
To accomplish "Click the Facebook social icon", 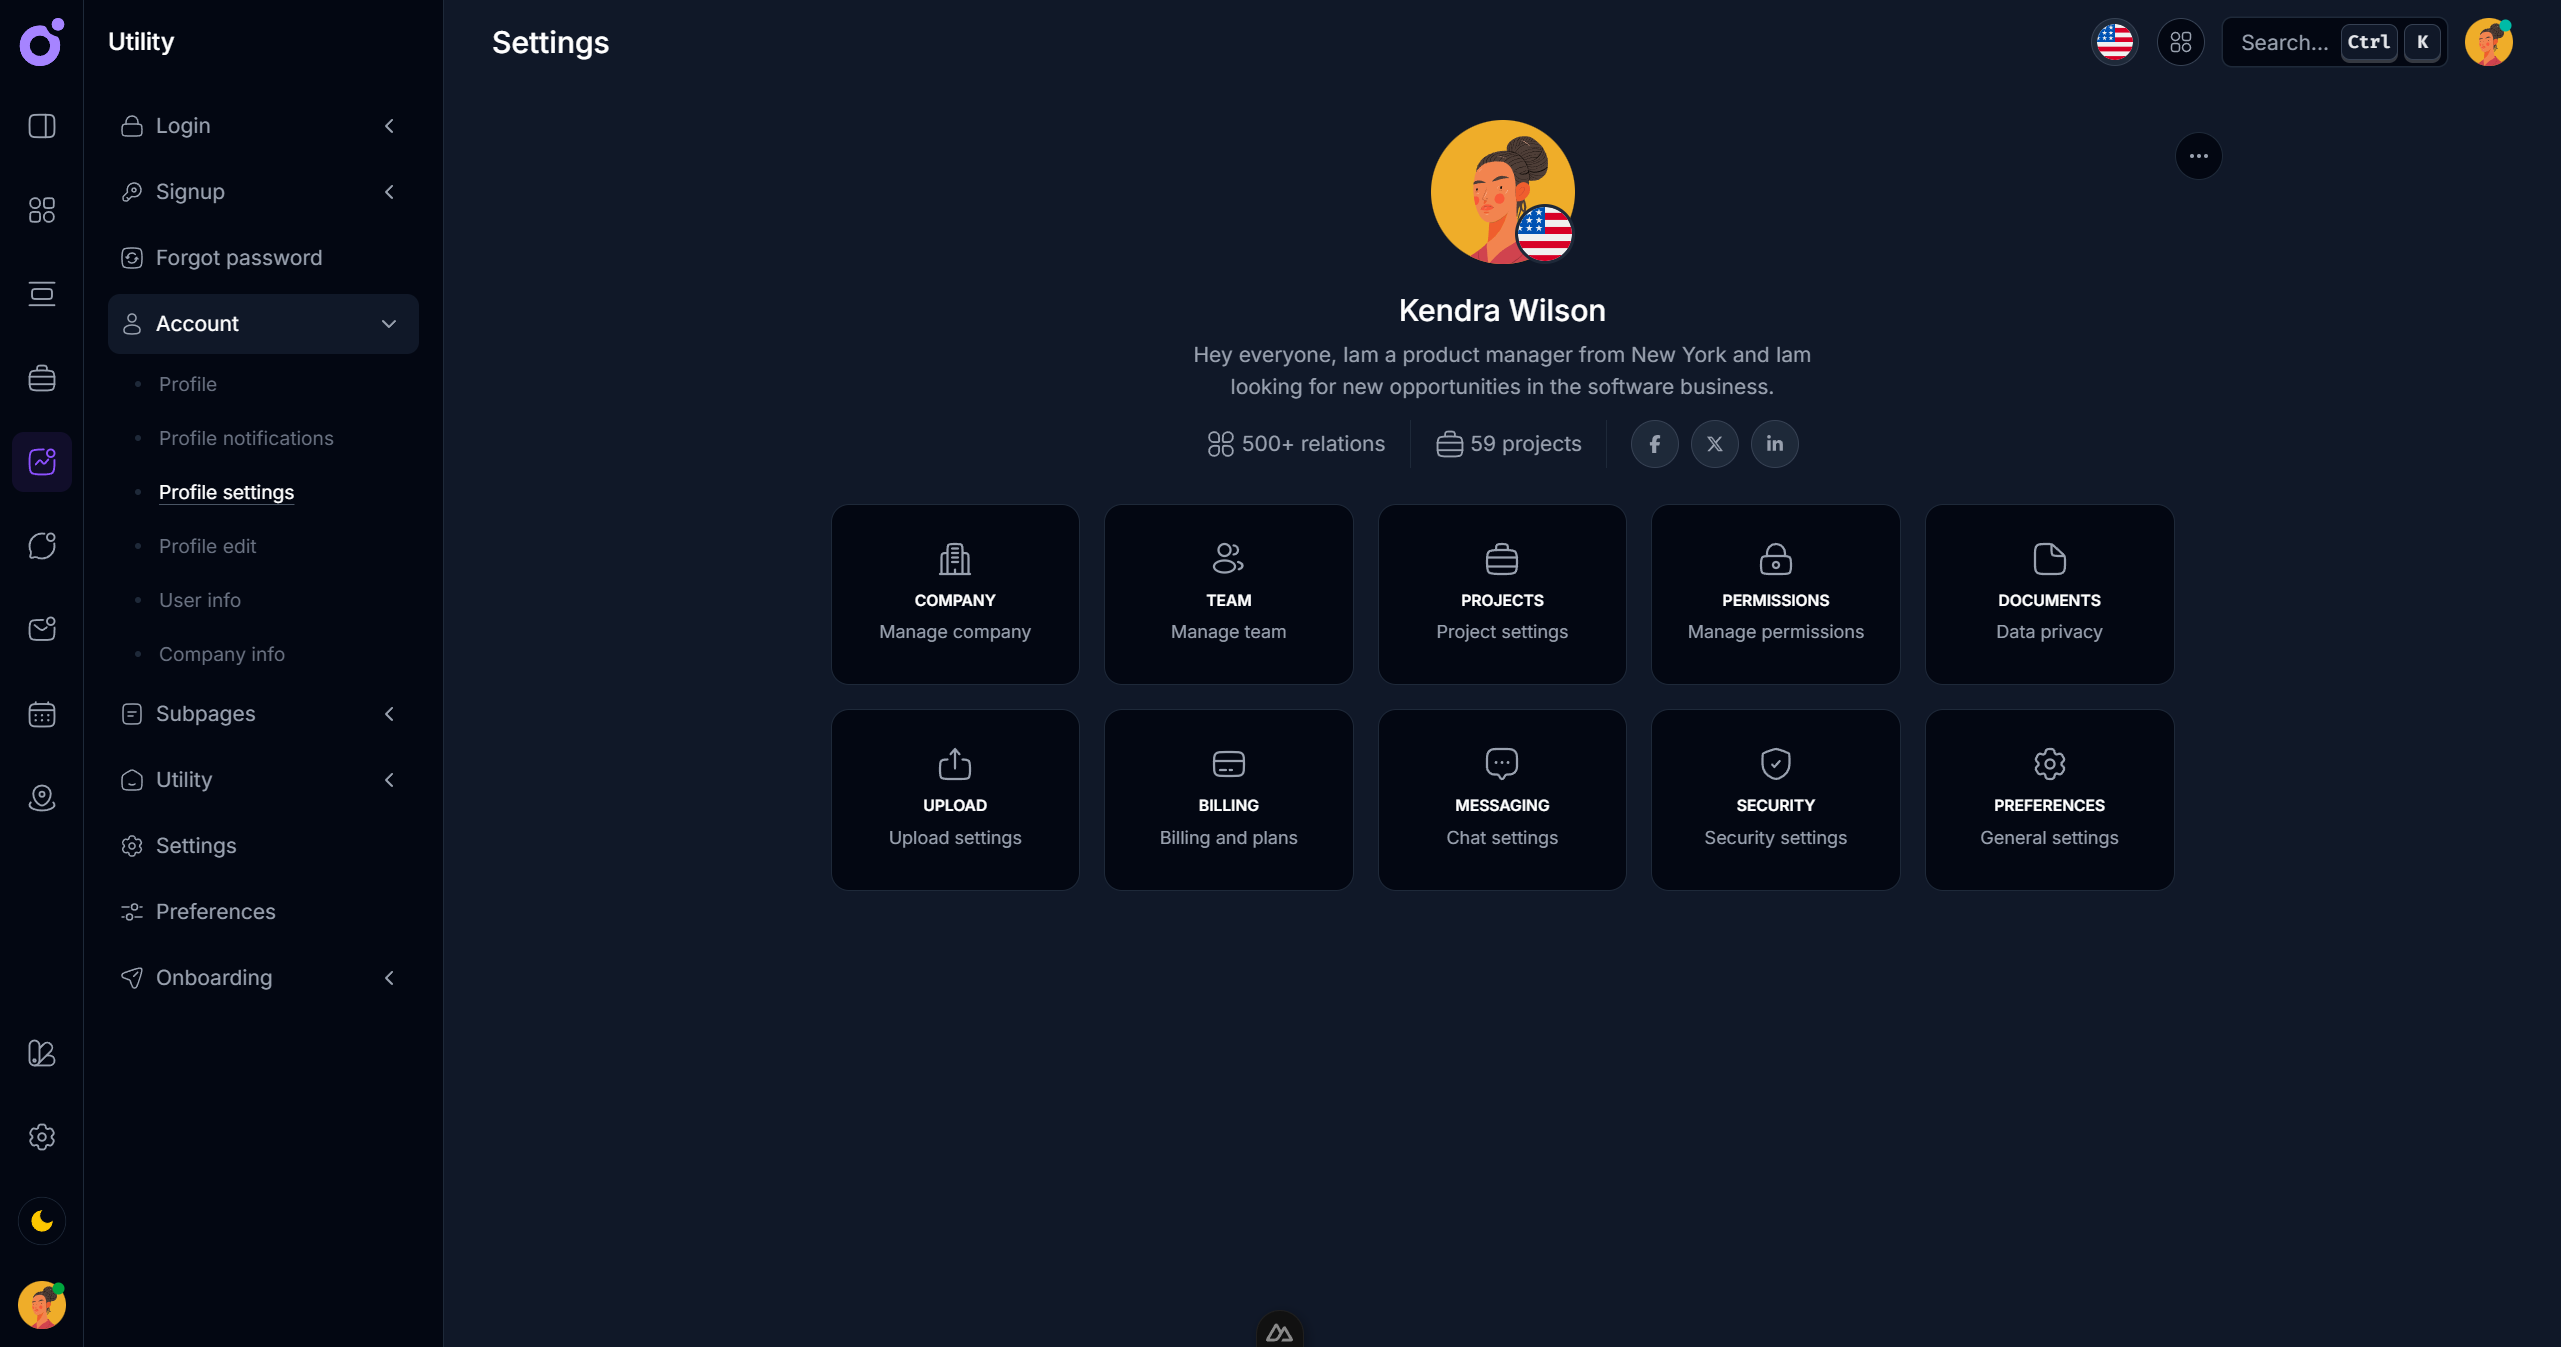I will point(1654,444).
